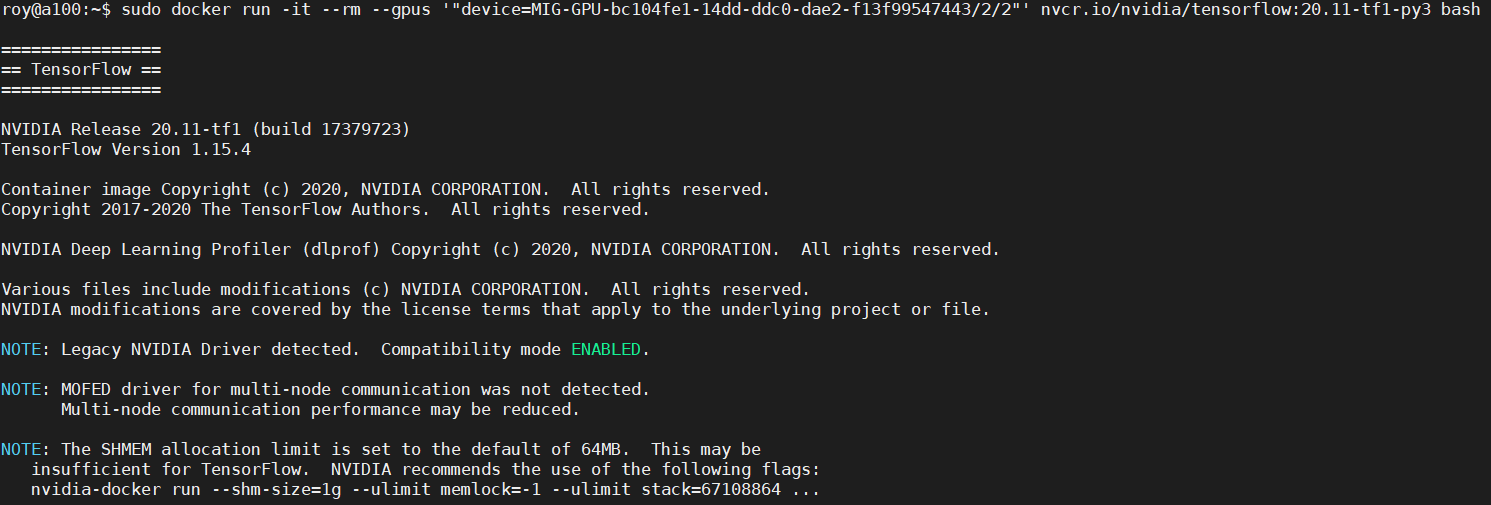Click the 'Various files include modifications' line
The width and height of the screenshot is (1491, 505).
pos(200,290)
